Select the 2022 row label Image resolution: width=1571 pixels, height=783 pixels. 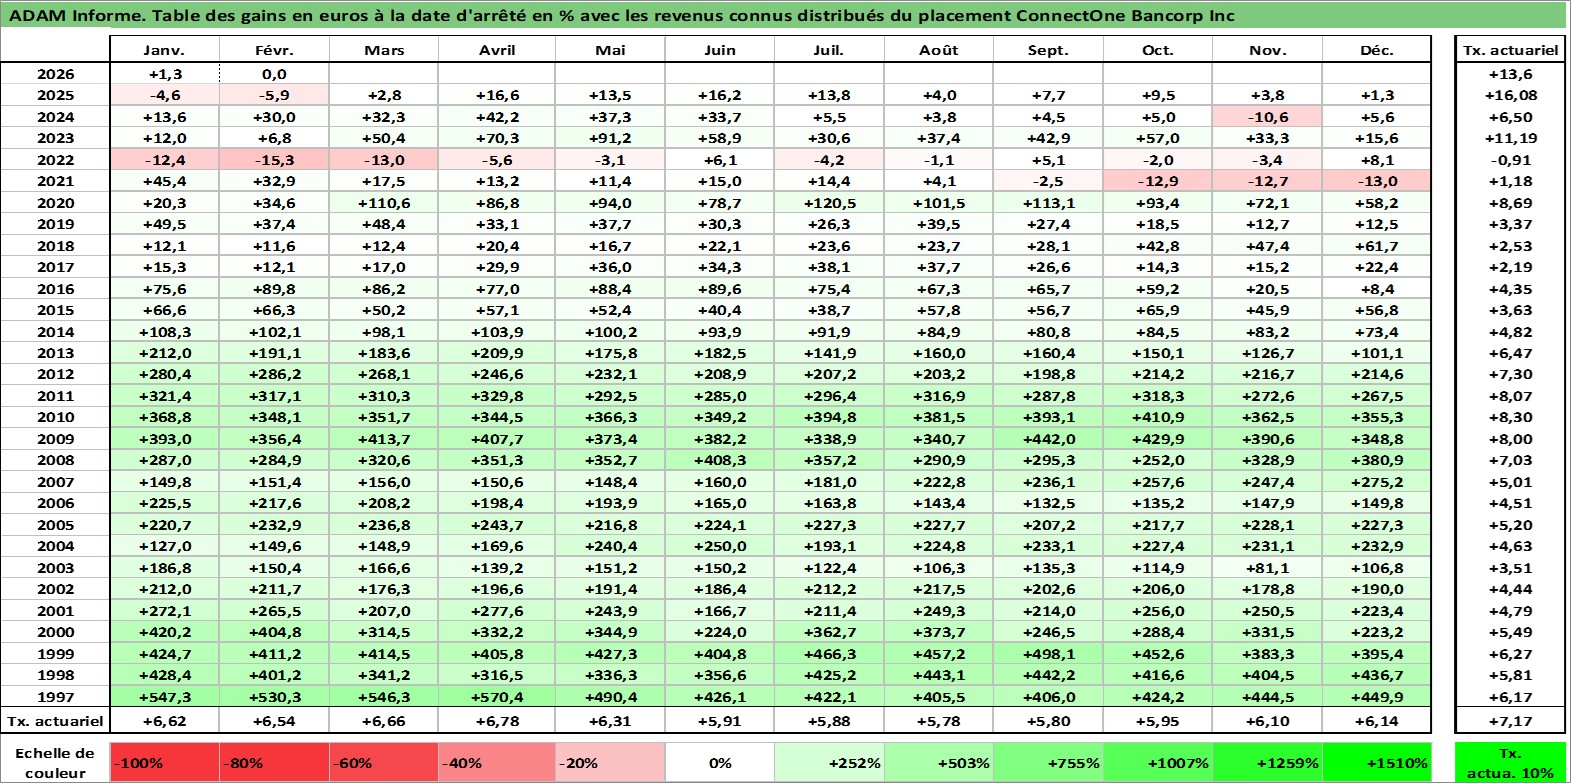tap(55, 160)
